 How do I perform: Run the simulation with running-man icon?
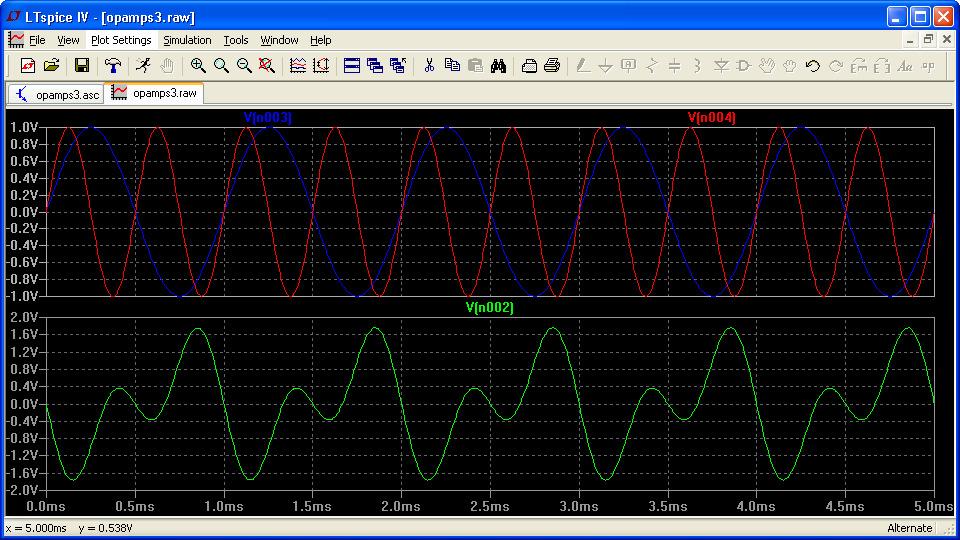tap(143, 66)
